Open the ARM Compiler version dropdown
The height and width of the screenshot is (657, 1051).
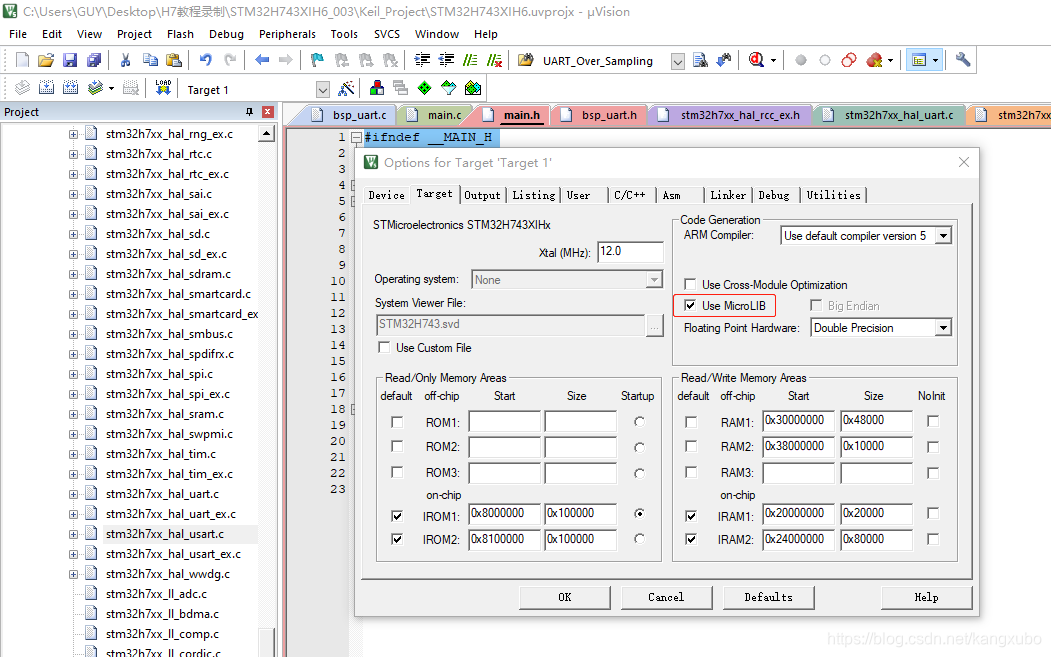pyautogui.click(x=944, y=236)
